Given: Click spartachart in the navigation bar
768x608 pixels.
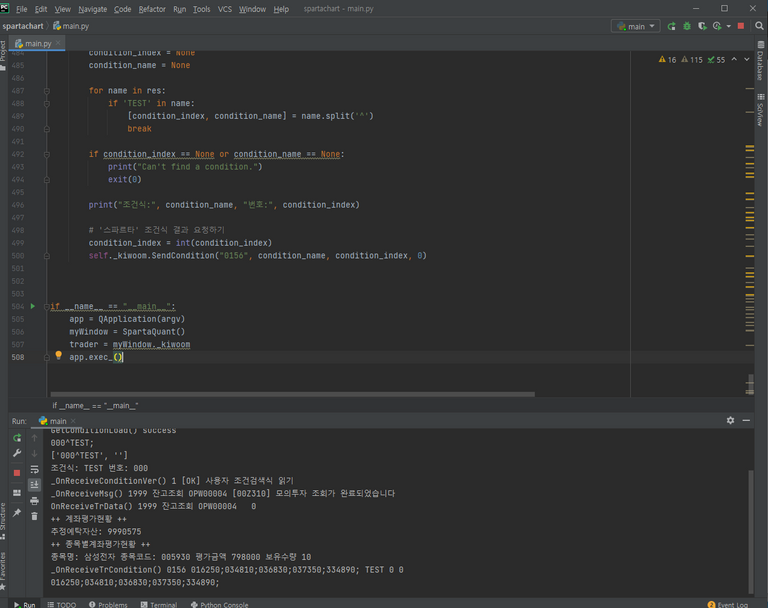Looking at the screenshot, I should (x=23, y=26).
